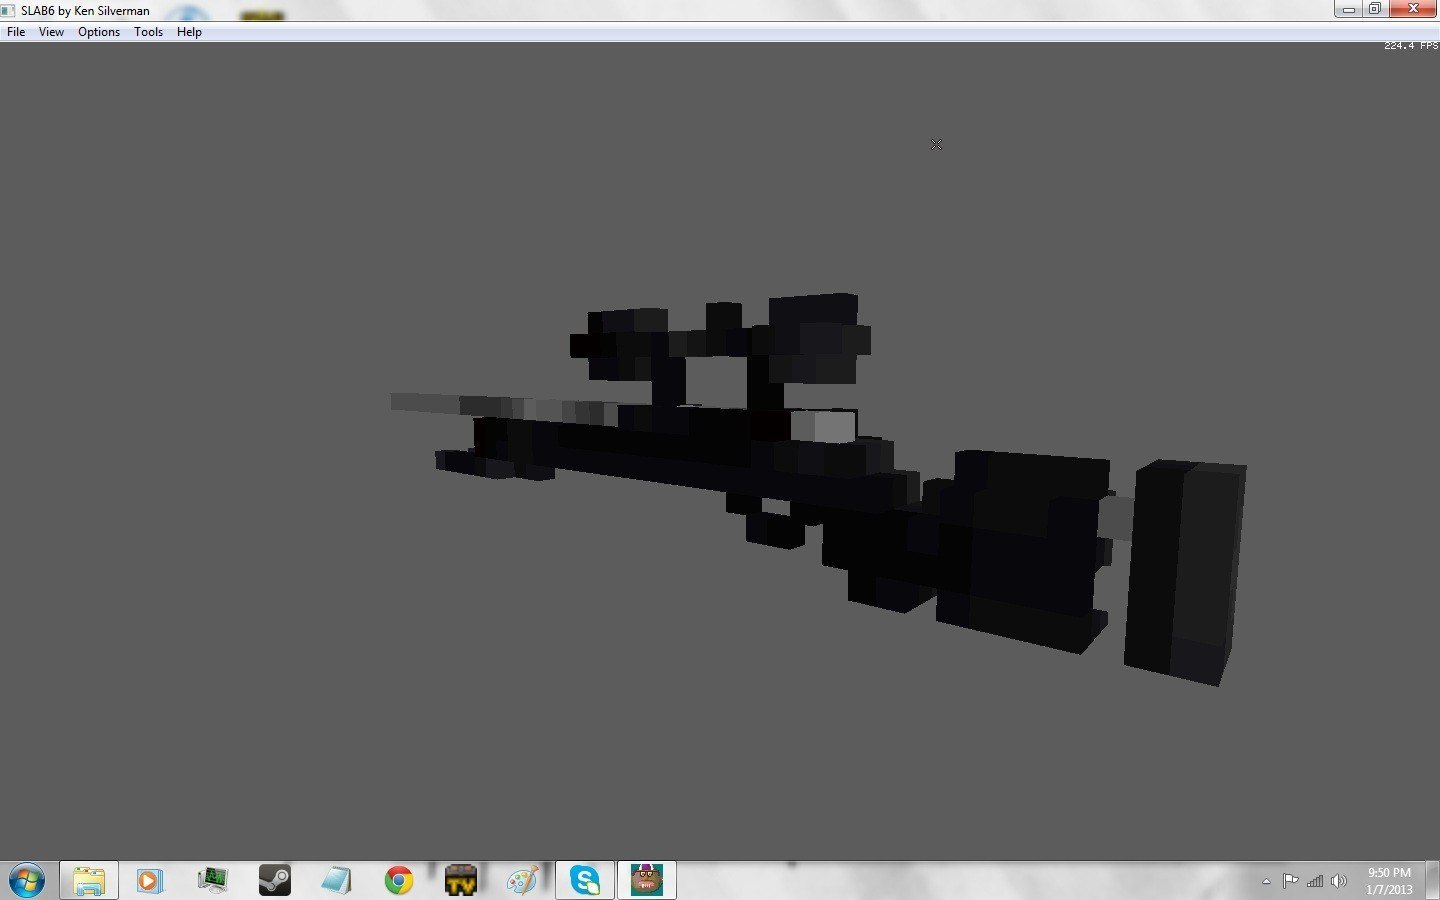This screenshot has height=900, width=1440.
Task: Click the network signal tray icon
Action: [1315, 881]
